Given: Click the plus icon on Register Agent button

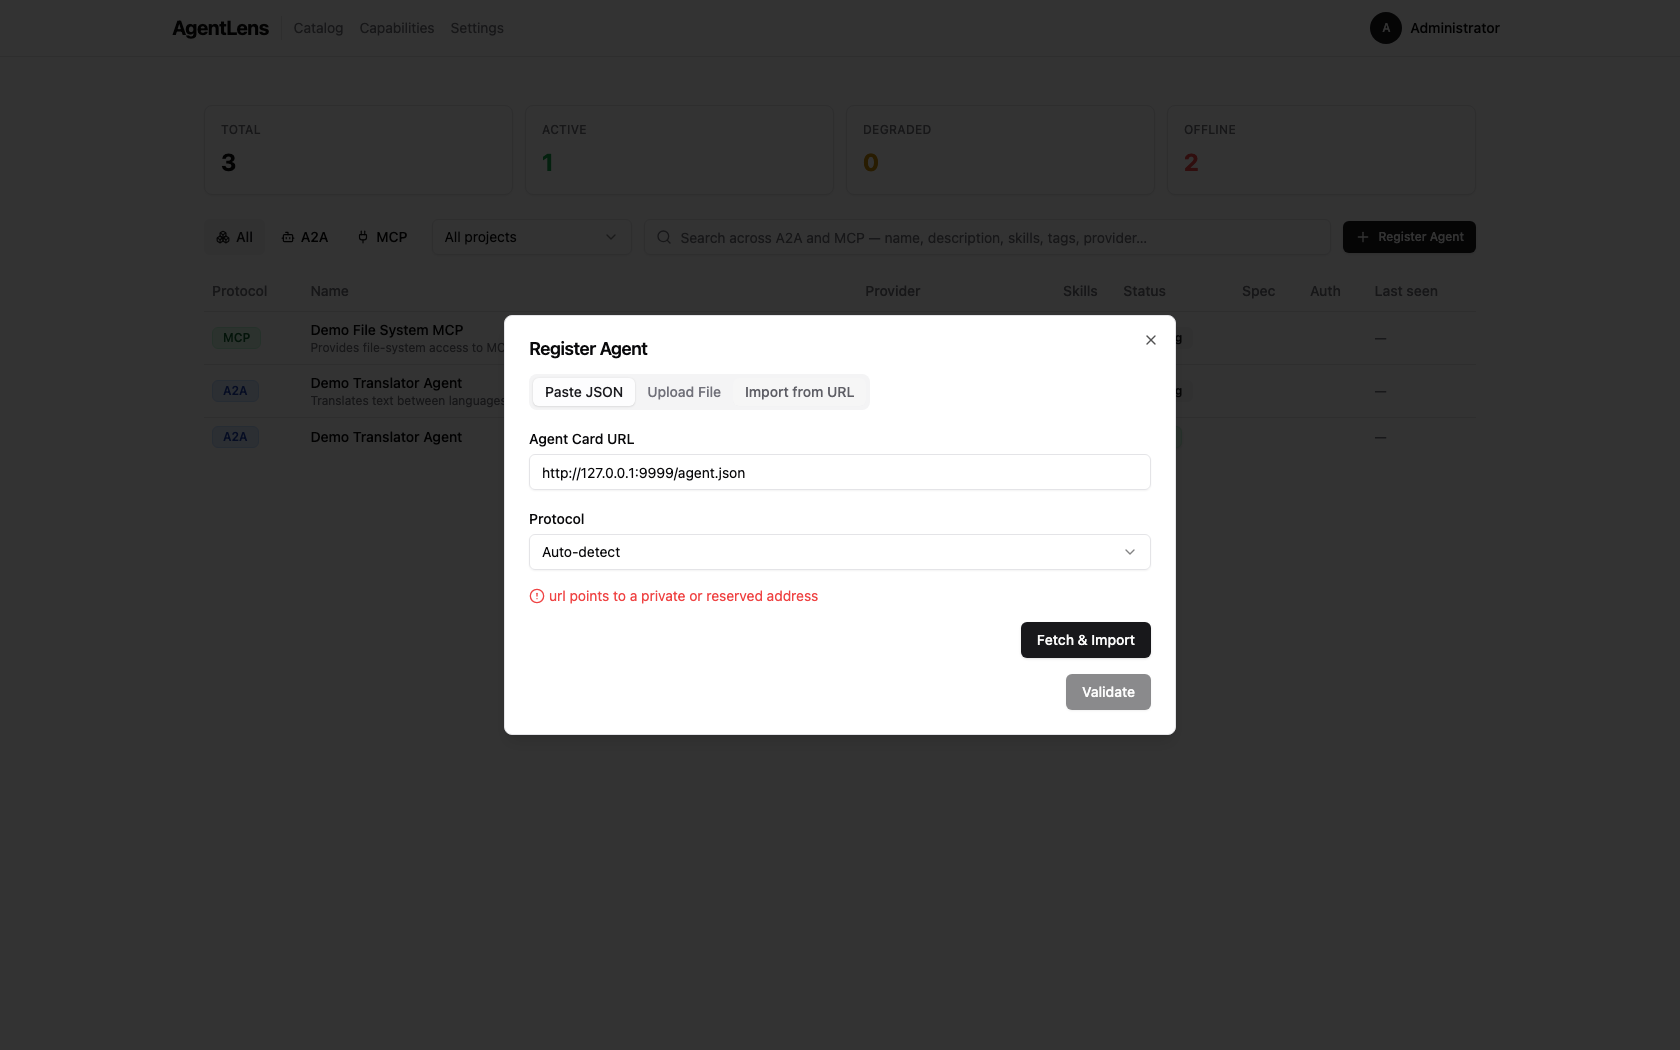Looking at the screenshot, I should (1362, 237).
